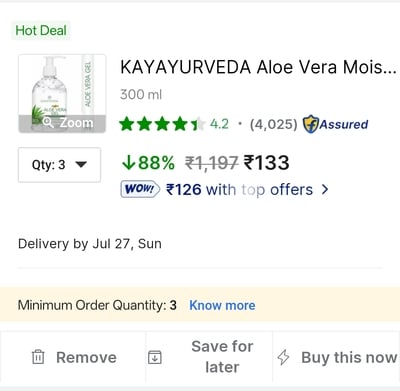Open Know more about minimum order quantity

(222, 305)
